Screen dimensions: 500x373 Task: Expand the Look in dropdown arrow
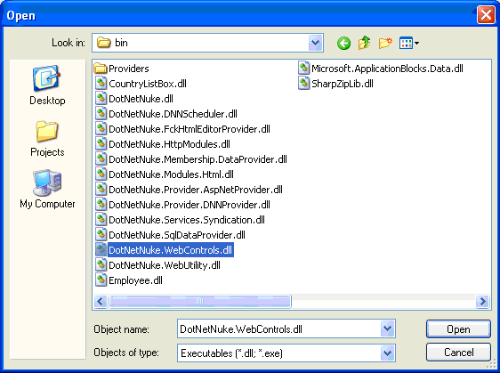[315, 43]
